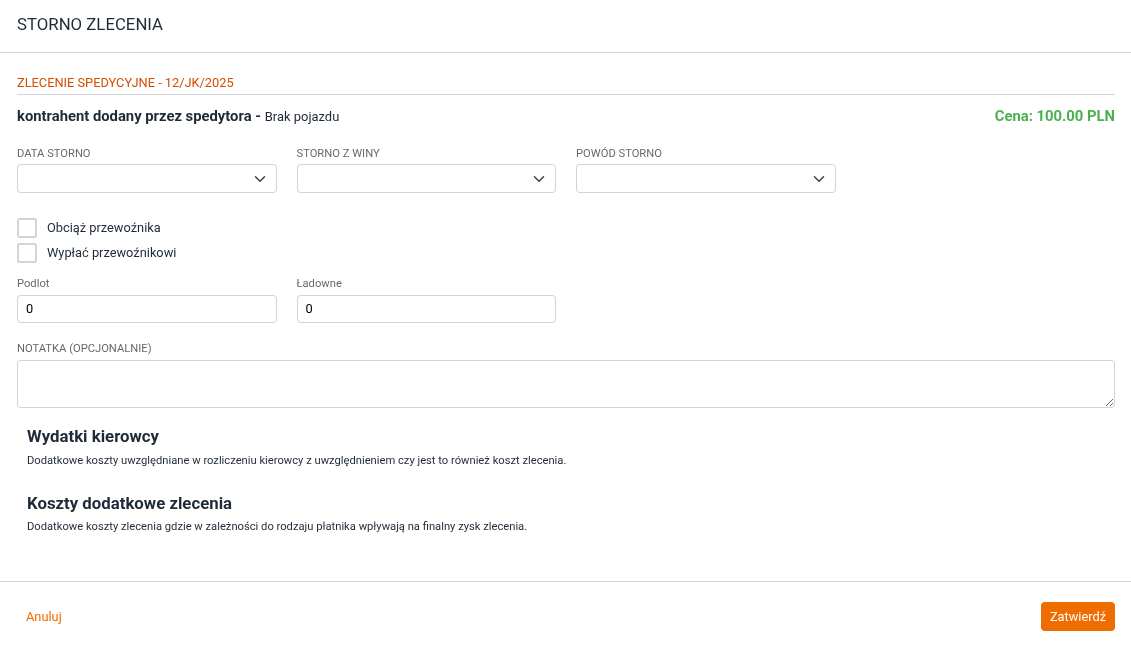Select the Wydatki kierowcy section heading
The width and height of the screenshot is (1131, 648).
(93, 437)
